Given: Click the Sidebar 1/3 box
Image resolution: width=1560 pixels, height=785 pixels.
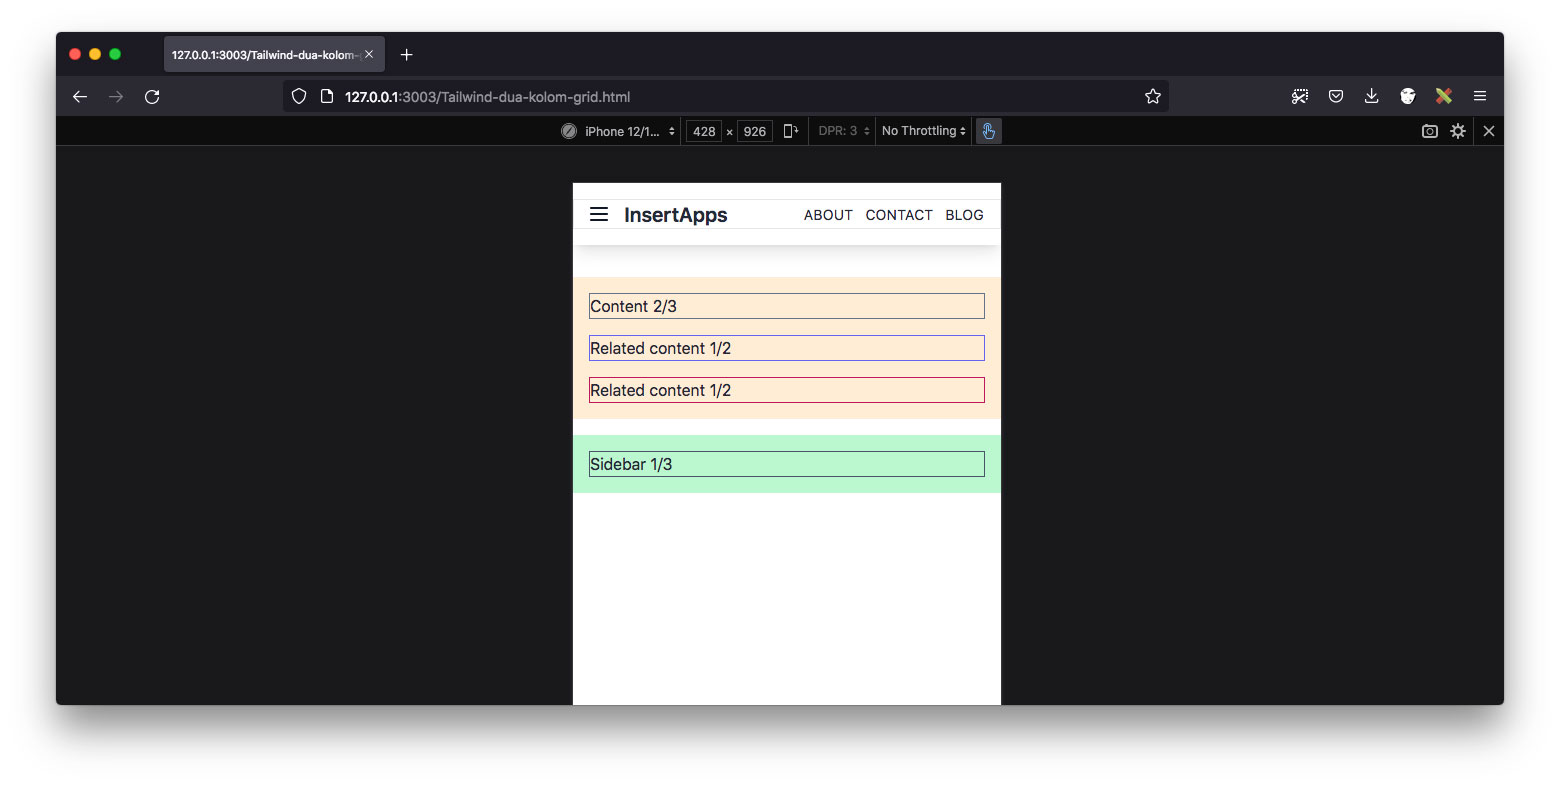Looking at the screenshot, I should coord(787,464).
